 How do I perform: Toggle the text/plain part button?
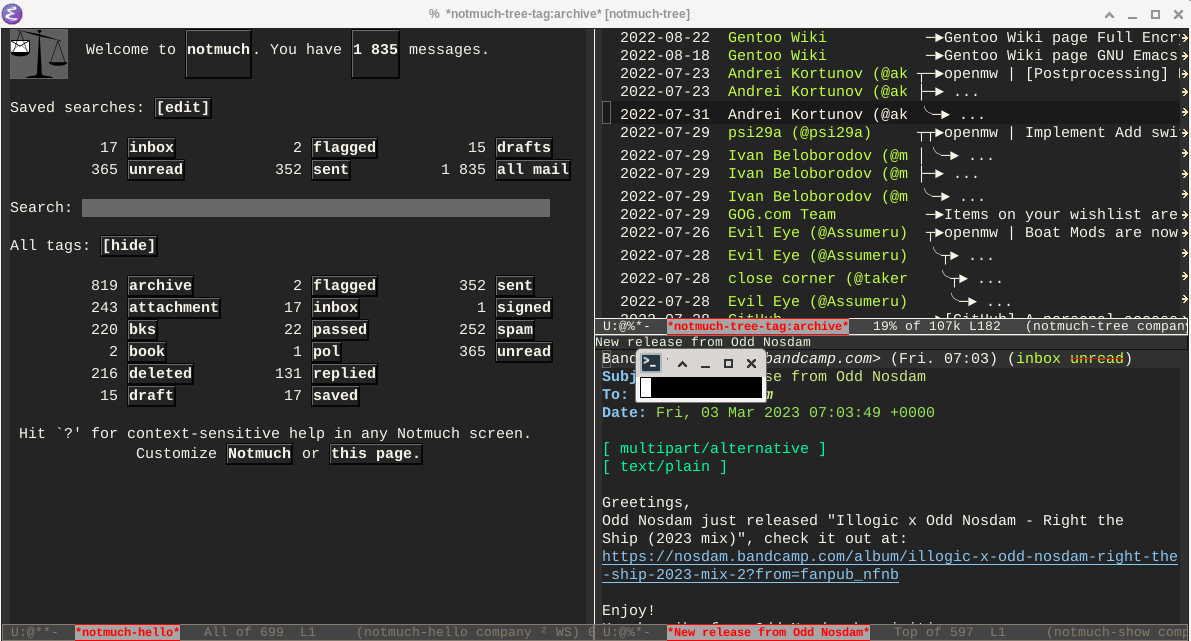pos(665,466)
